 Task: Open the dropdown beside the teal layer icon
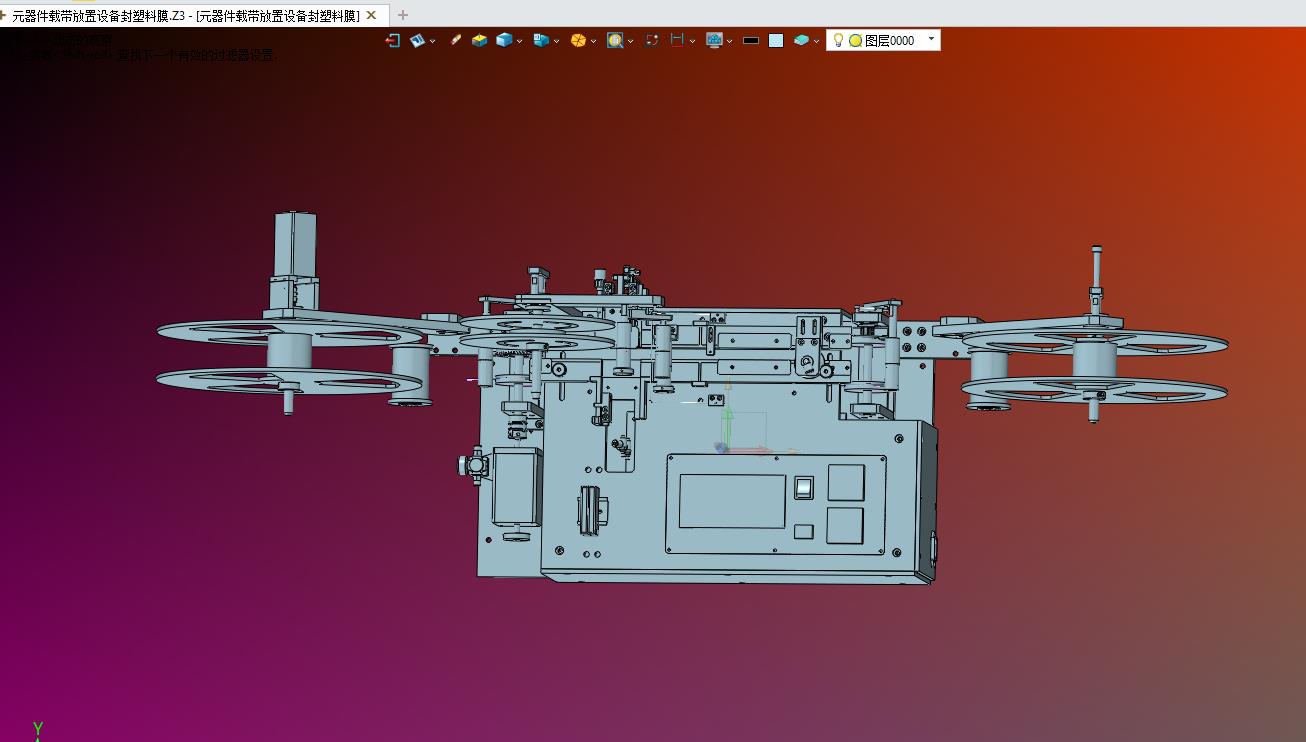816,41
